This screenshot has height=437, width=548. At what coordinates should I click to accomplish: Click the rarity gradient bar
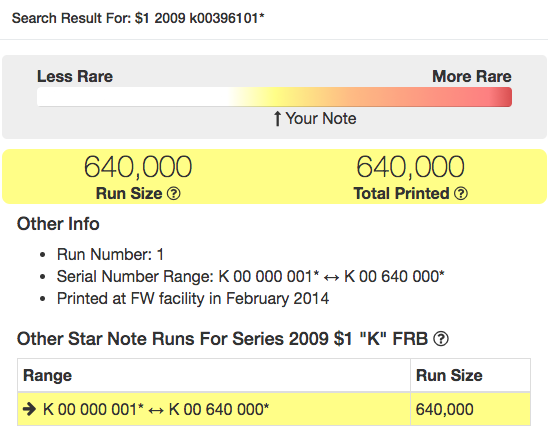pos(274,97)
